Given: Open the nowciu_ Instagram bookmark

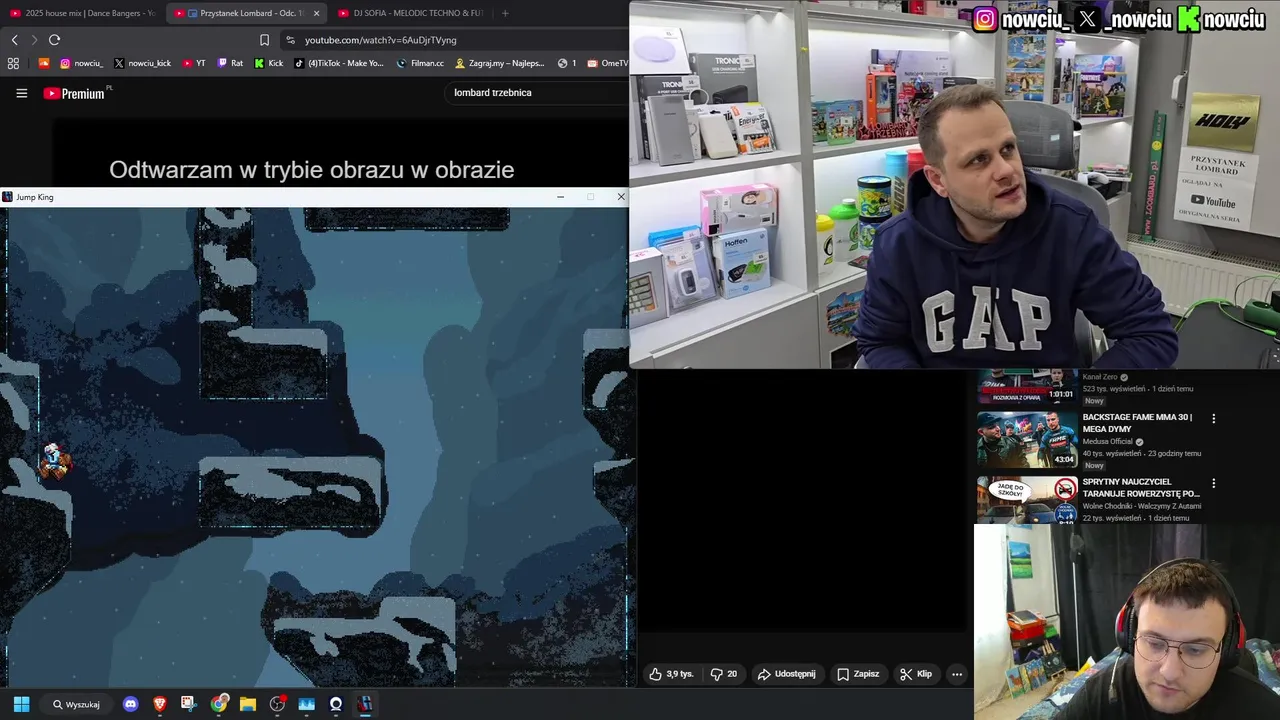Looking at the screenshot, I should click(81, 63).
